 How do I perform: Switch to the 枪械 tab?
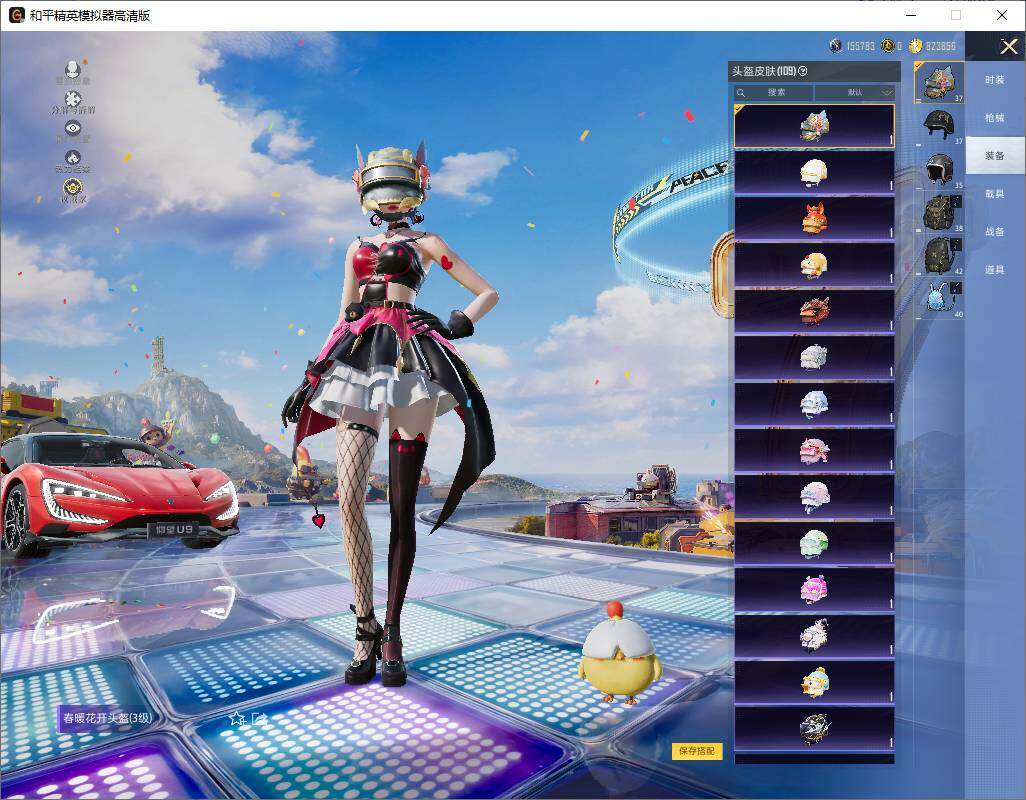pos(995,118)
